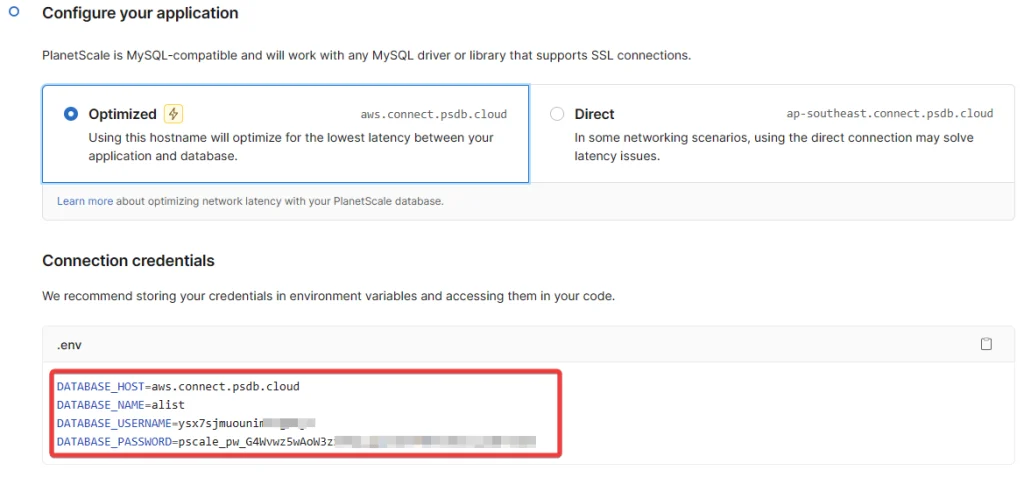1024x477 pixels.
Task: Click the .env file label
Action: coord(69,344)
